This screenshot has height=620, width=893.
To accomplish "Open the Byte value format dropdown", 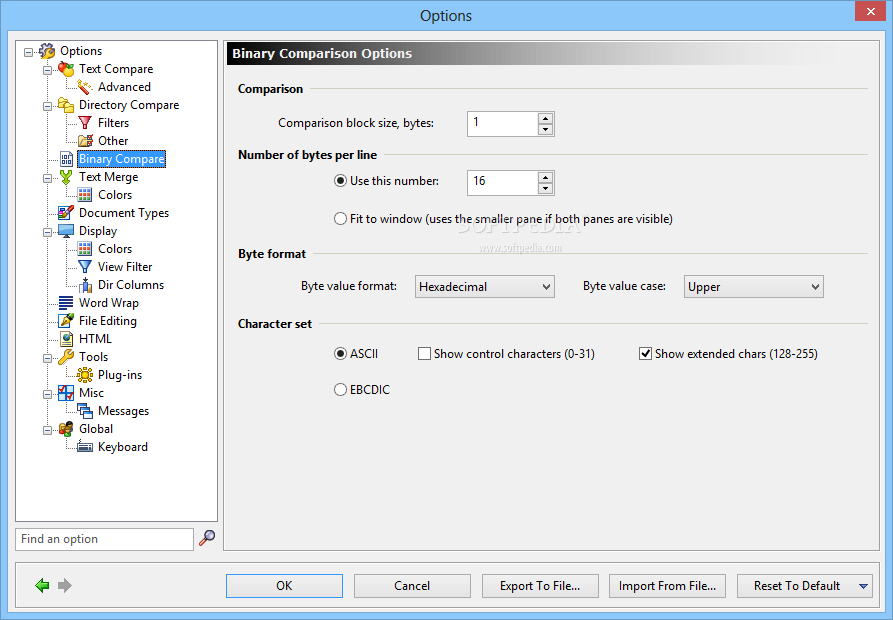I will point(485,286).
